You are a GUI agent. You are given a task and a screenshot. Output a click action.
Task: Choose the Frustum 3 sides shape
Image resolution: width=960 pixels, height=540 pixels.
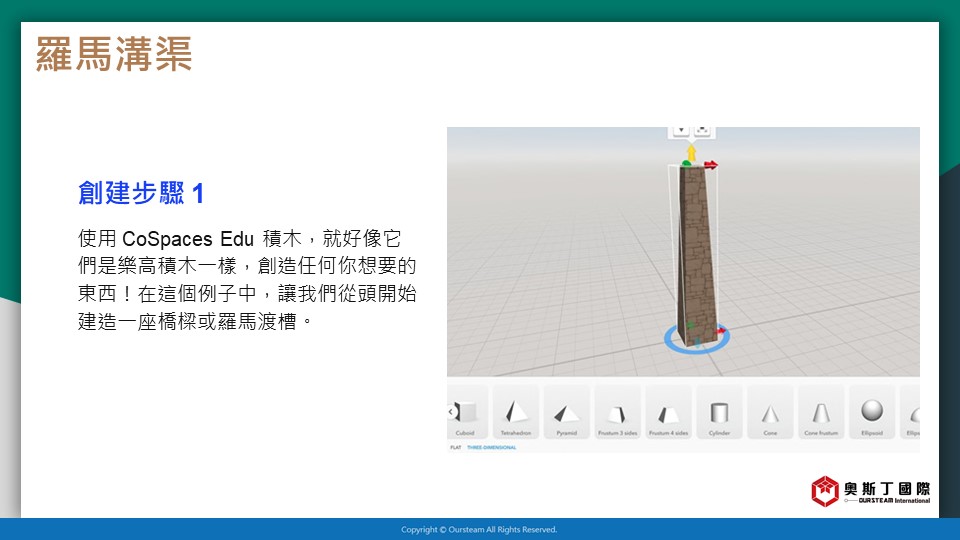coord(617,412)
